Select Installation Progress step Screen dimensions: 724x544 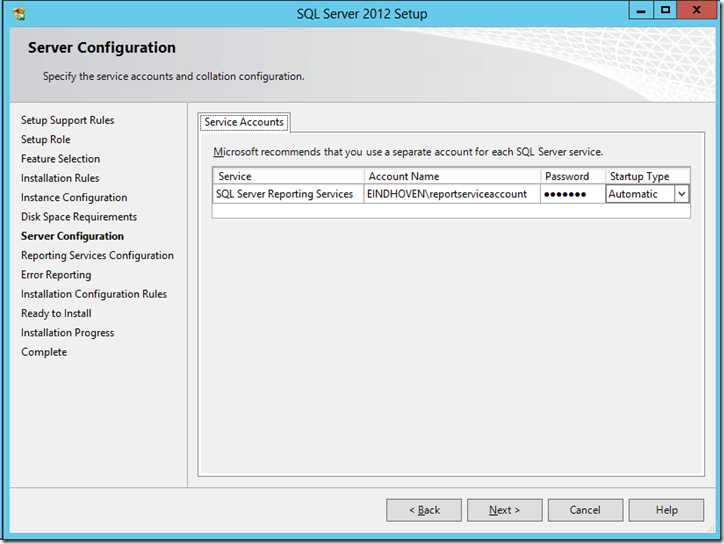[x=67, y=333]
